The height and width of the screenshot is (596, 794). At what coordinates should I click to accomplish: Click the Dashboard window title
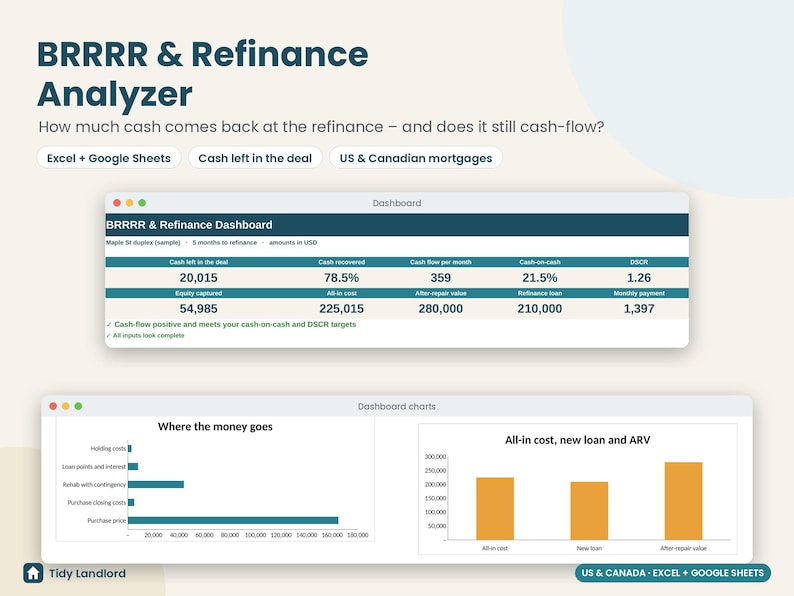click(x=397, y=203)
